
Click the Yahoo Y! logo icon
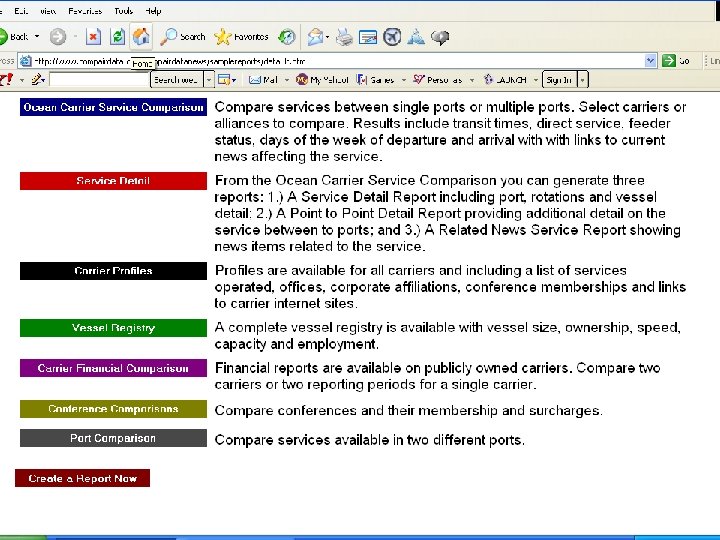tap(6, 80)
